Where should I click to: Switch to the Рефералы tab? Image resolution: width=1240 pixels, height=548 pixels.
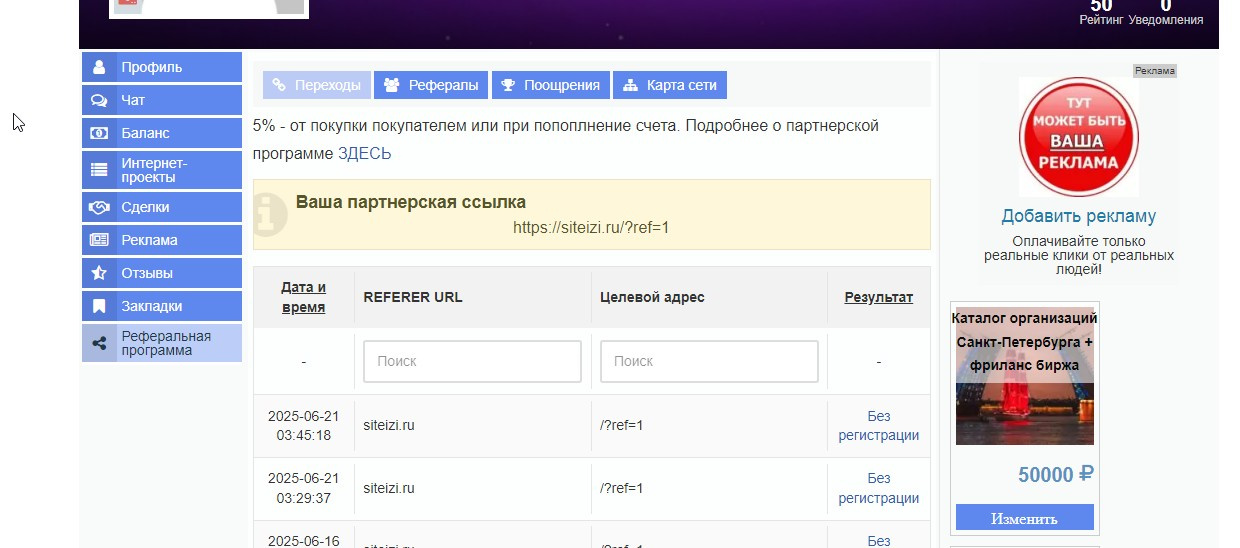point(431,86)
